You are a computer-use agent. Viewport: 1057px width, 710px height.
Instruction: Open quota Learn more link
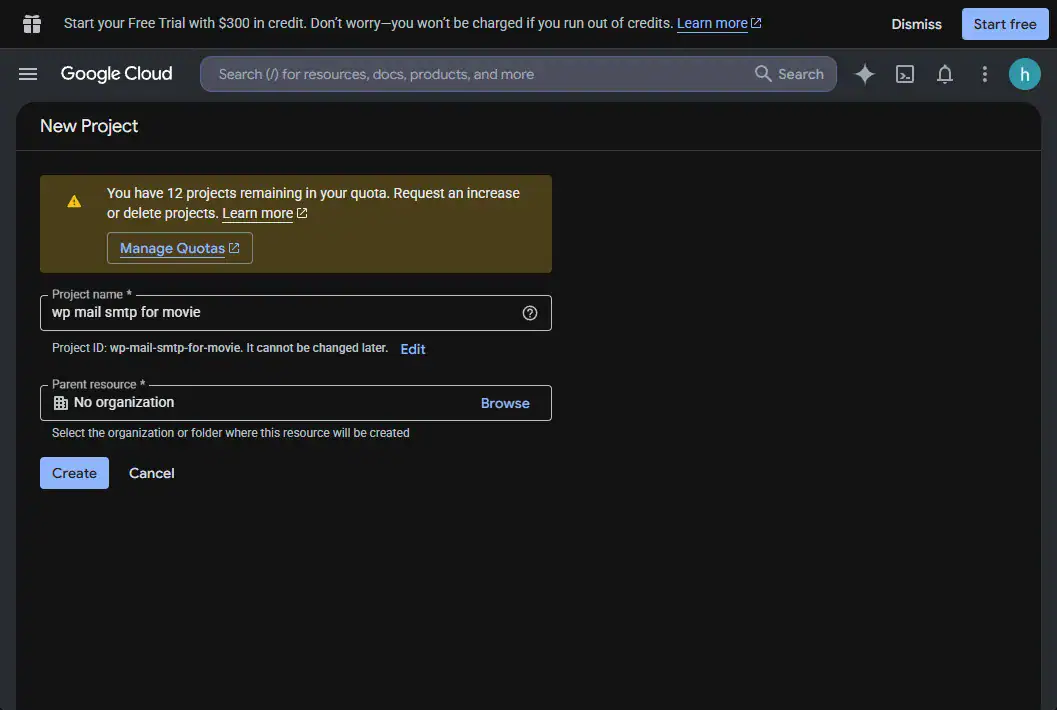pyautogui.click(x=264, y=214)
